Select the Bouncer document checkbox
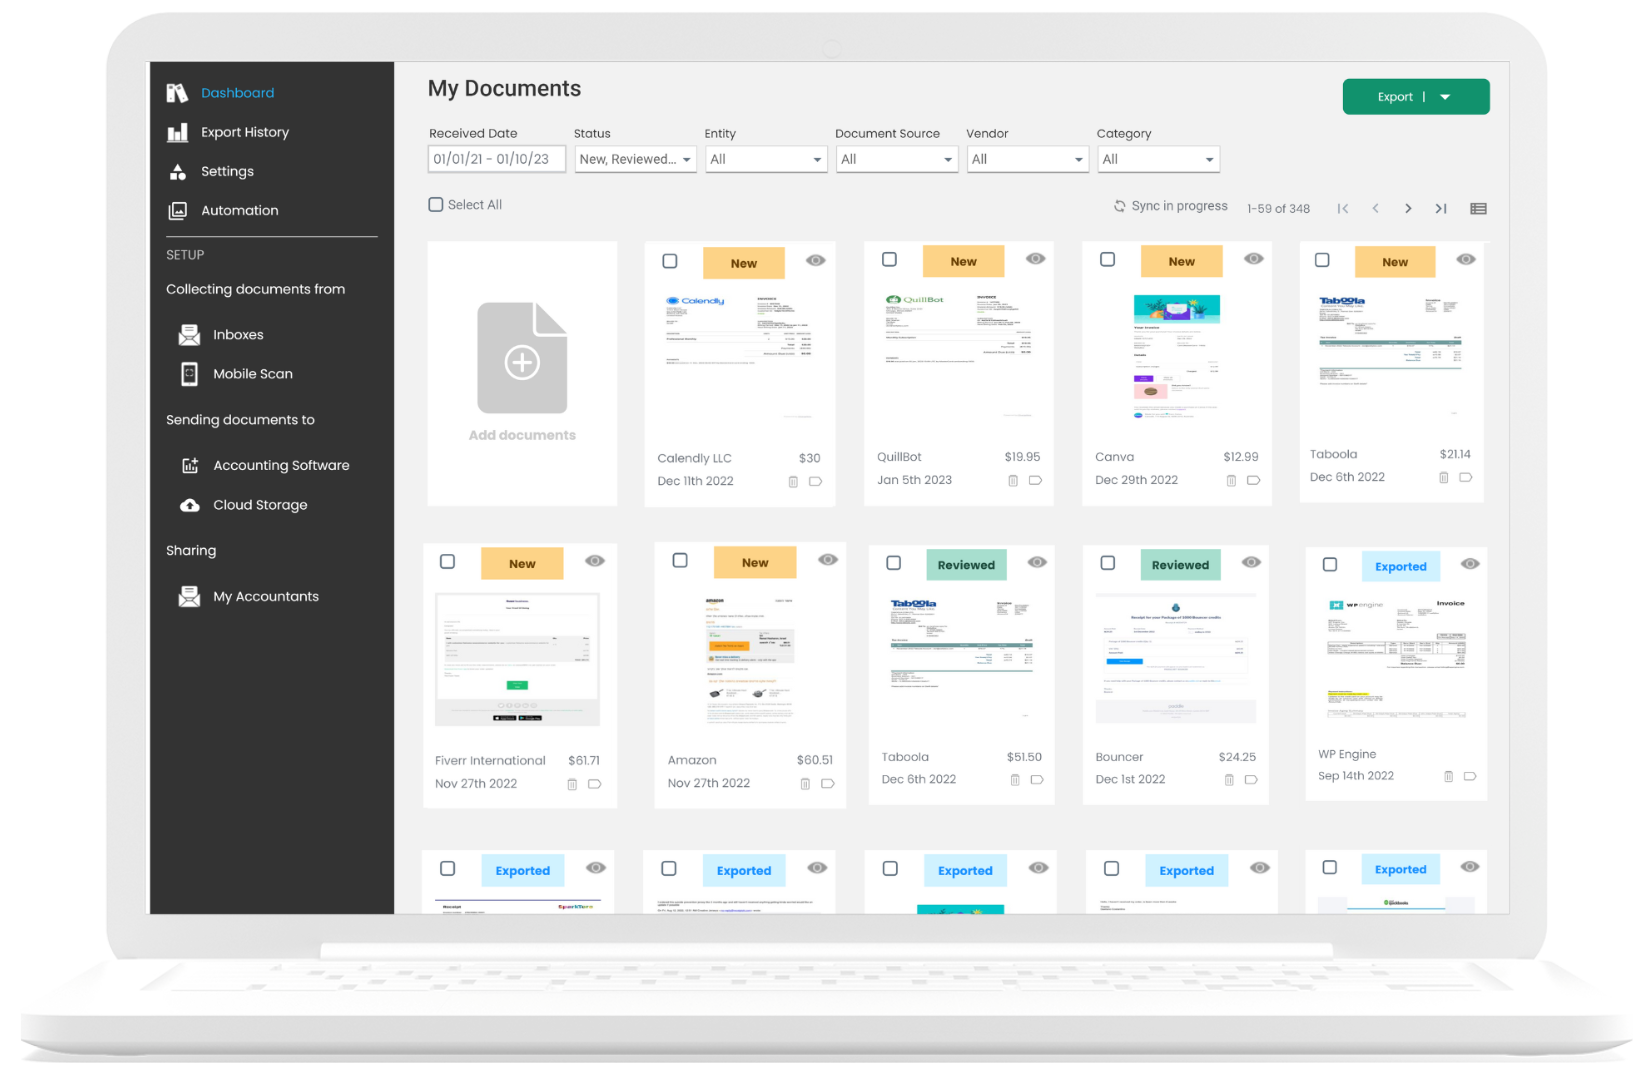This screenshot has width=1650, height=1080. click(x=1108, y=563)
